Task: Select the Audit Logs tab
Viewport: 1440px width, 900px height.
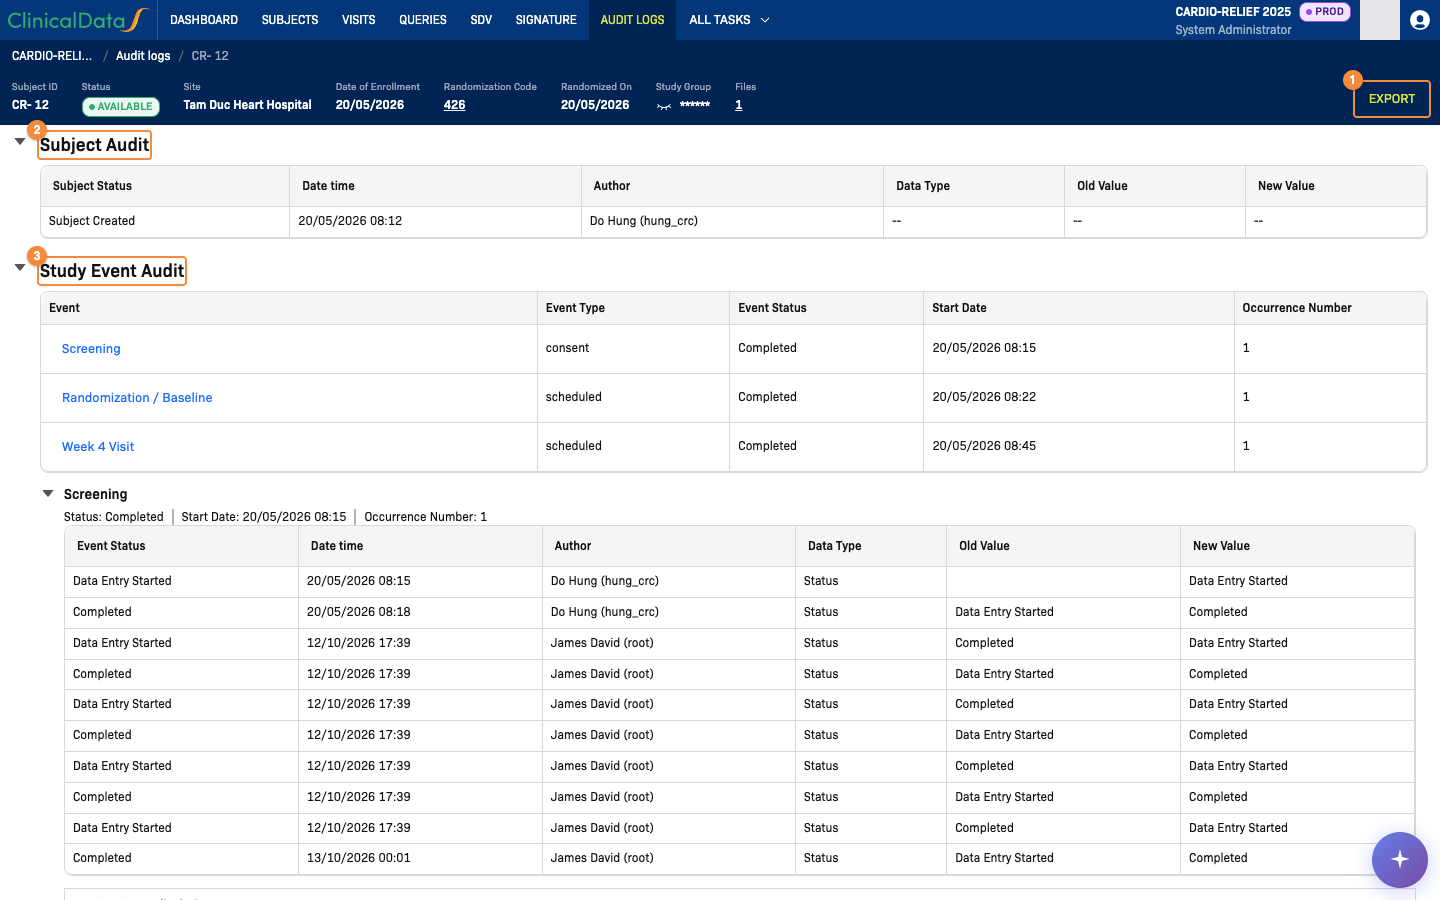Action: pos(632,20)
